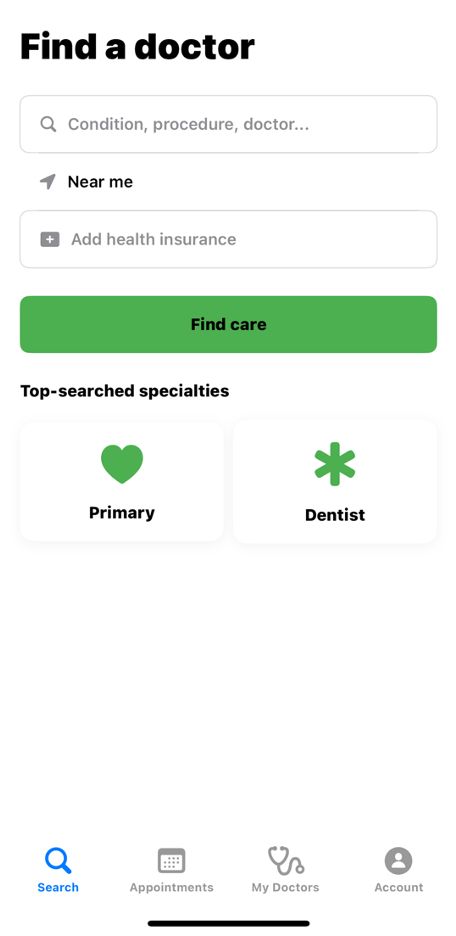The image size is (456, 936).
Task: Tap the plus card icon for health insurance
Action: tap(50, 239)
